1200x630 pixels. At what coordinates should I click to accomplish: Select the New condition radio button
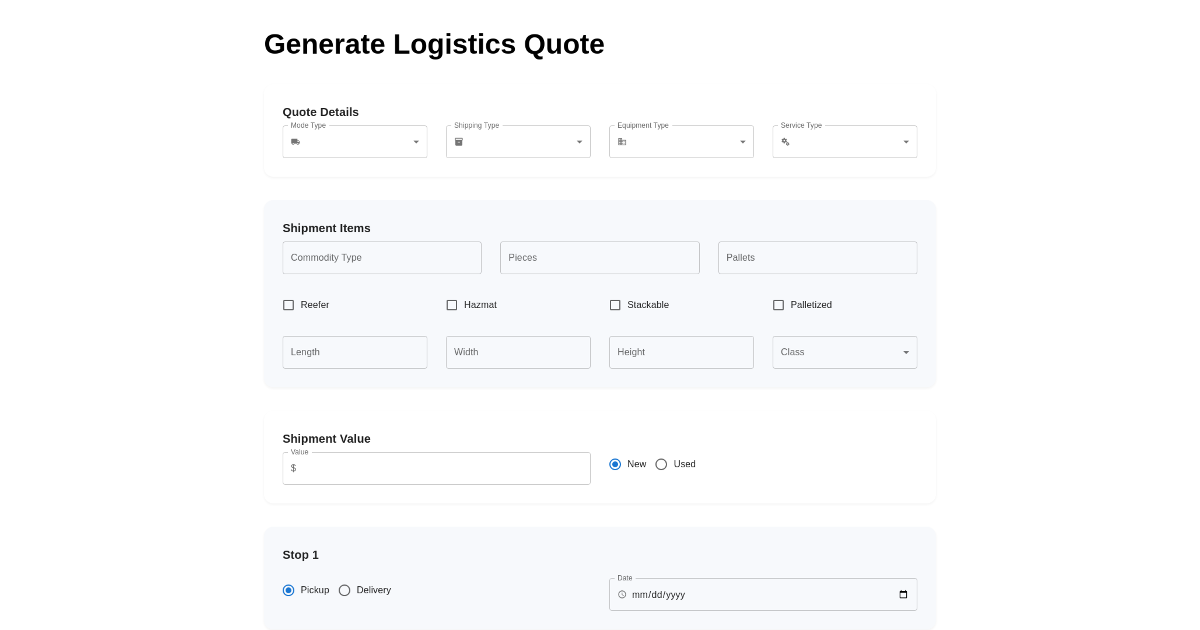click(x=615, y=464)
